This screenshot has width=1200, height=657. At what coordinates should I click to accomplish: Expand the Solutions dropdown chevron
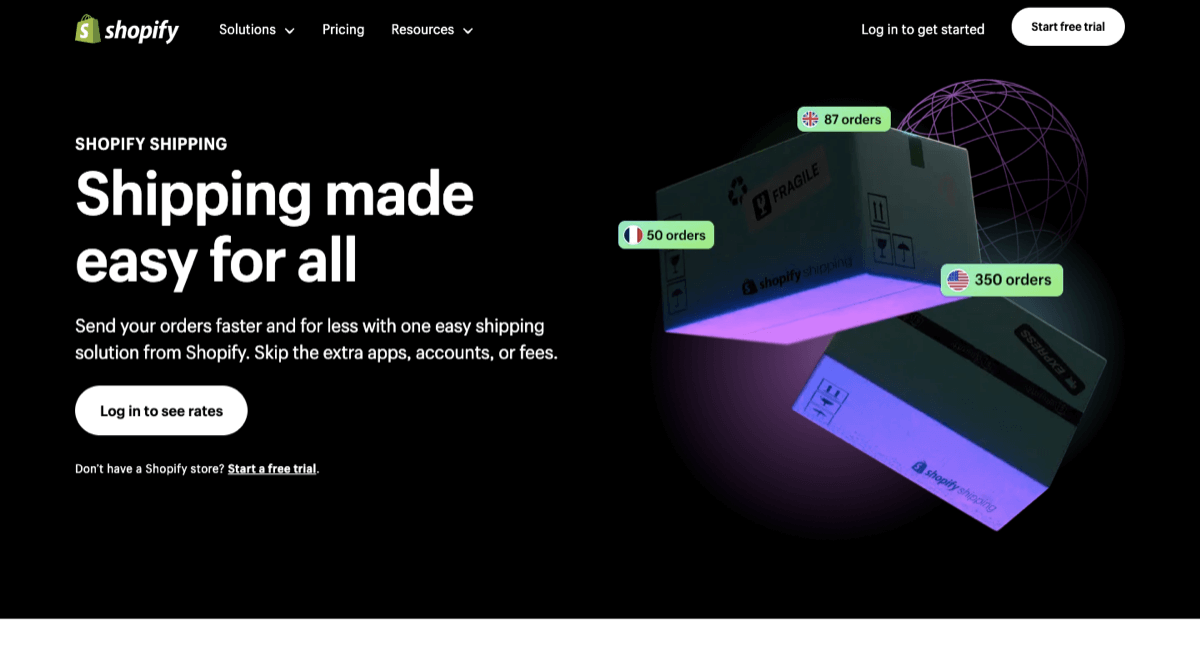(289, 31)
